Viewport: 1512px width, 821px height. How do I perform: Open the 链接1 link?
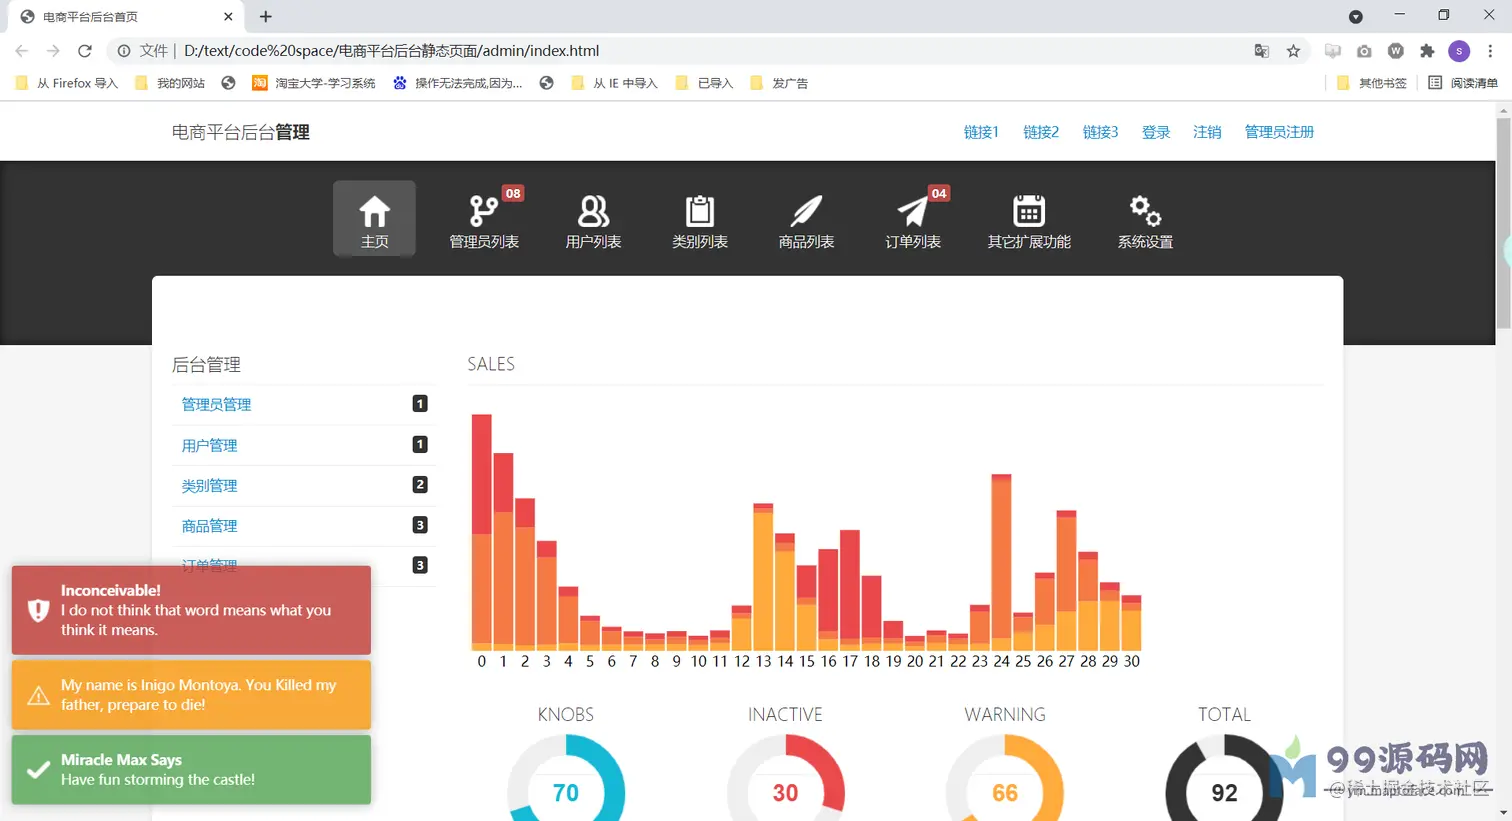pyautogui.click(x=981, y=132)
